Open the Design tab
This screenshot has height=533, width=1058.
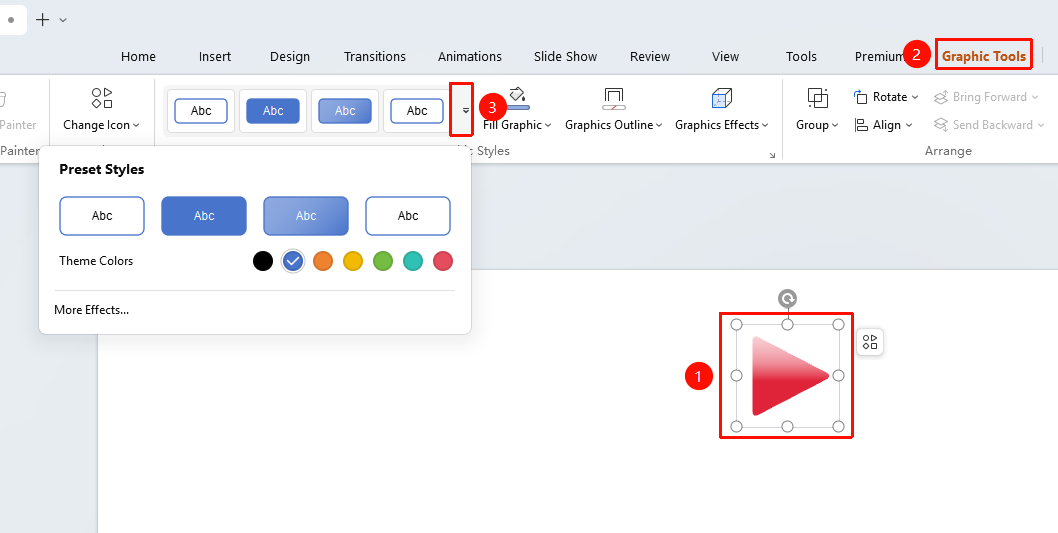click(x=289, y=57)
